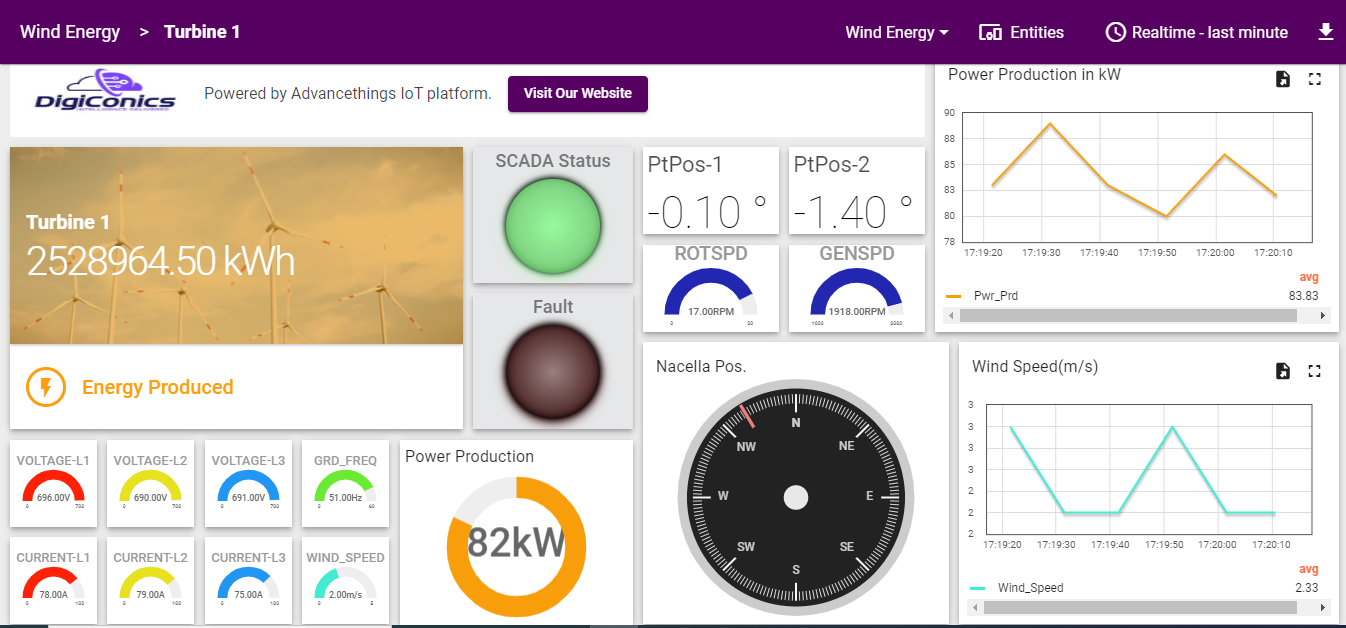Click the Visit Our Website button
Viewport: 1346px width, 628px height.
[x=577, y=93]
